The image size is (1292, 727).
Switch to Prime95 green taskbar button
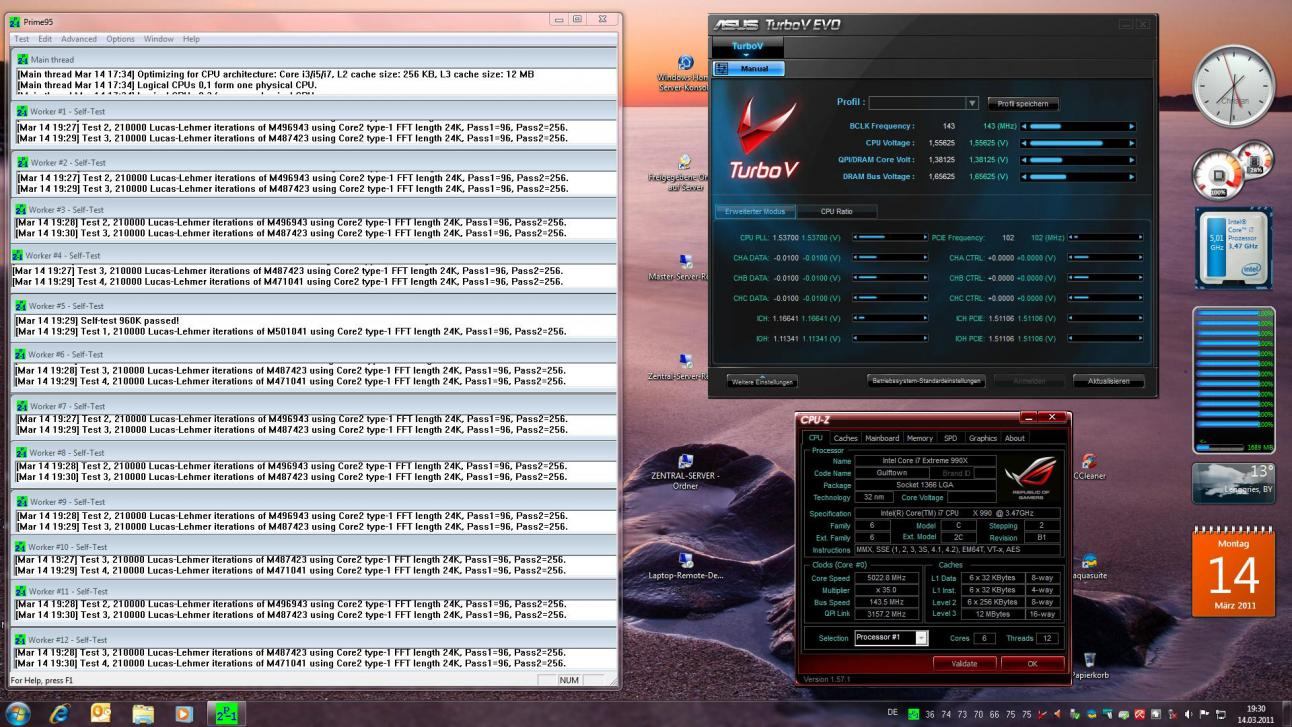pyautogui.click(x=226, y=714)
